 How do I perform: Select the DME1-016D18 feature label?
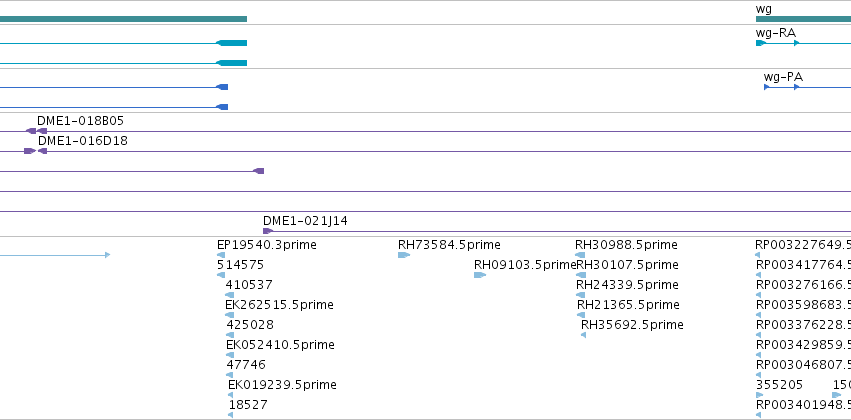pos(82,141)
